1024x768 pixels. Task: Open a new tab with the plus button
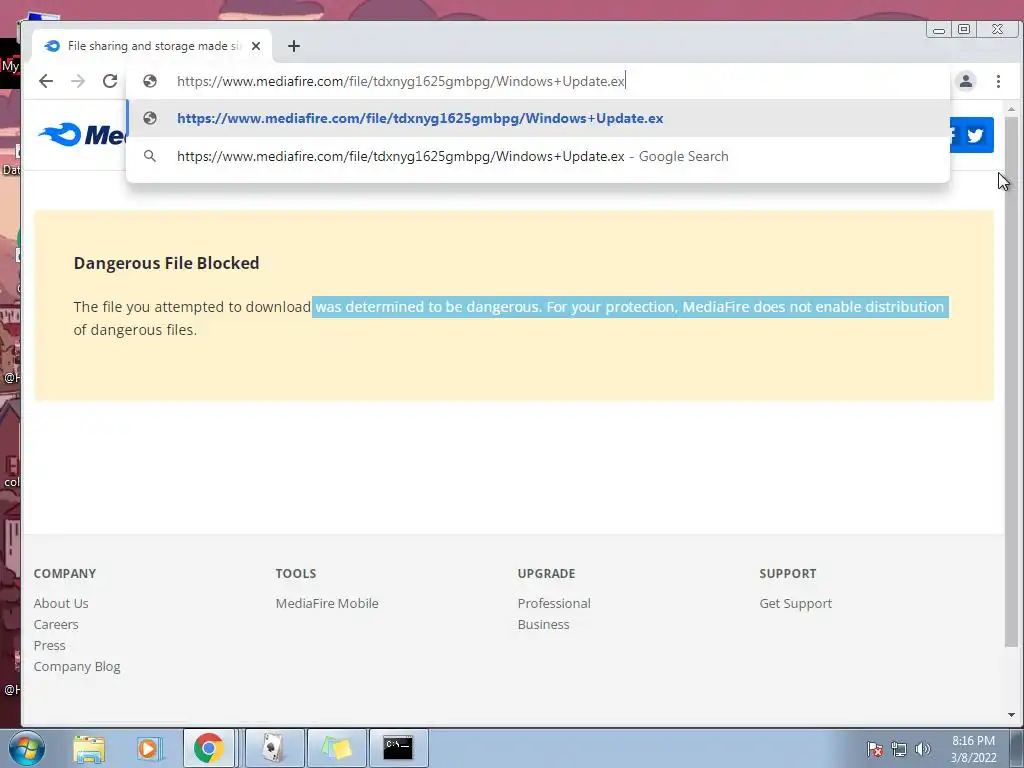click(294, 46)
